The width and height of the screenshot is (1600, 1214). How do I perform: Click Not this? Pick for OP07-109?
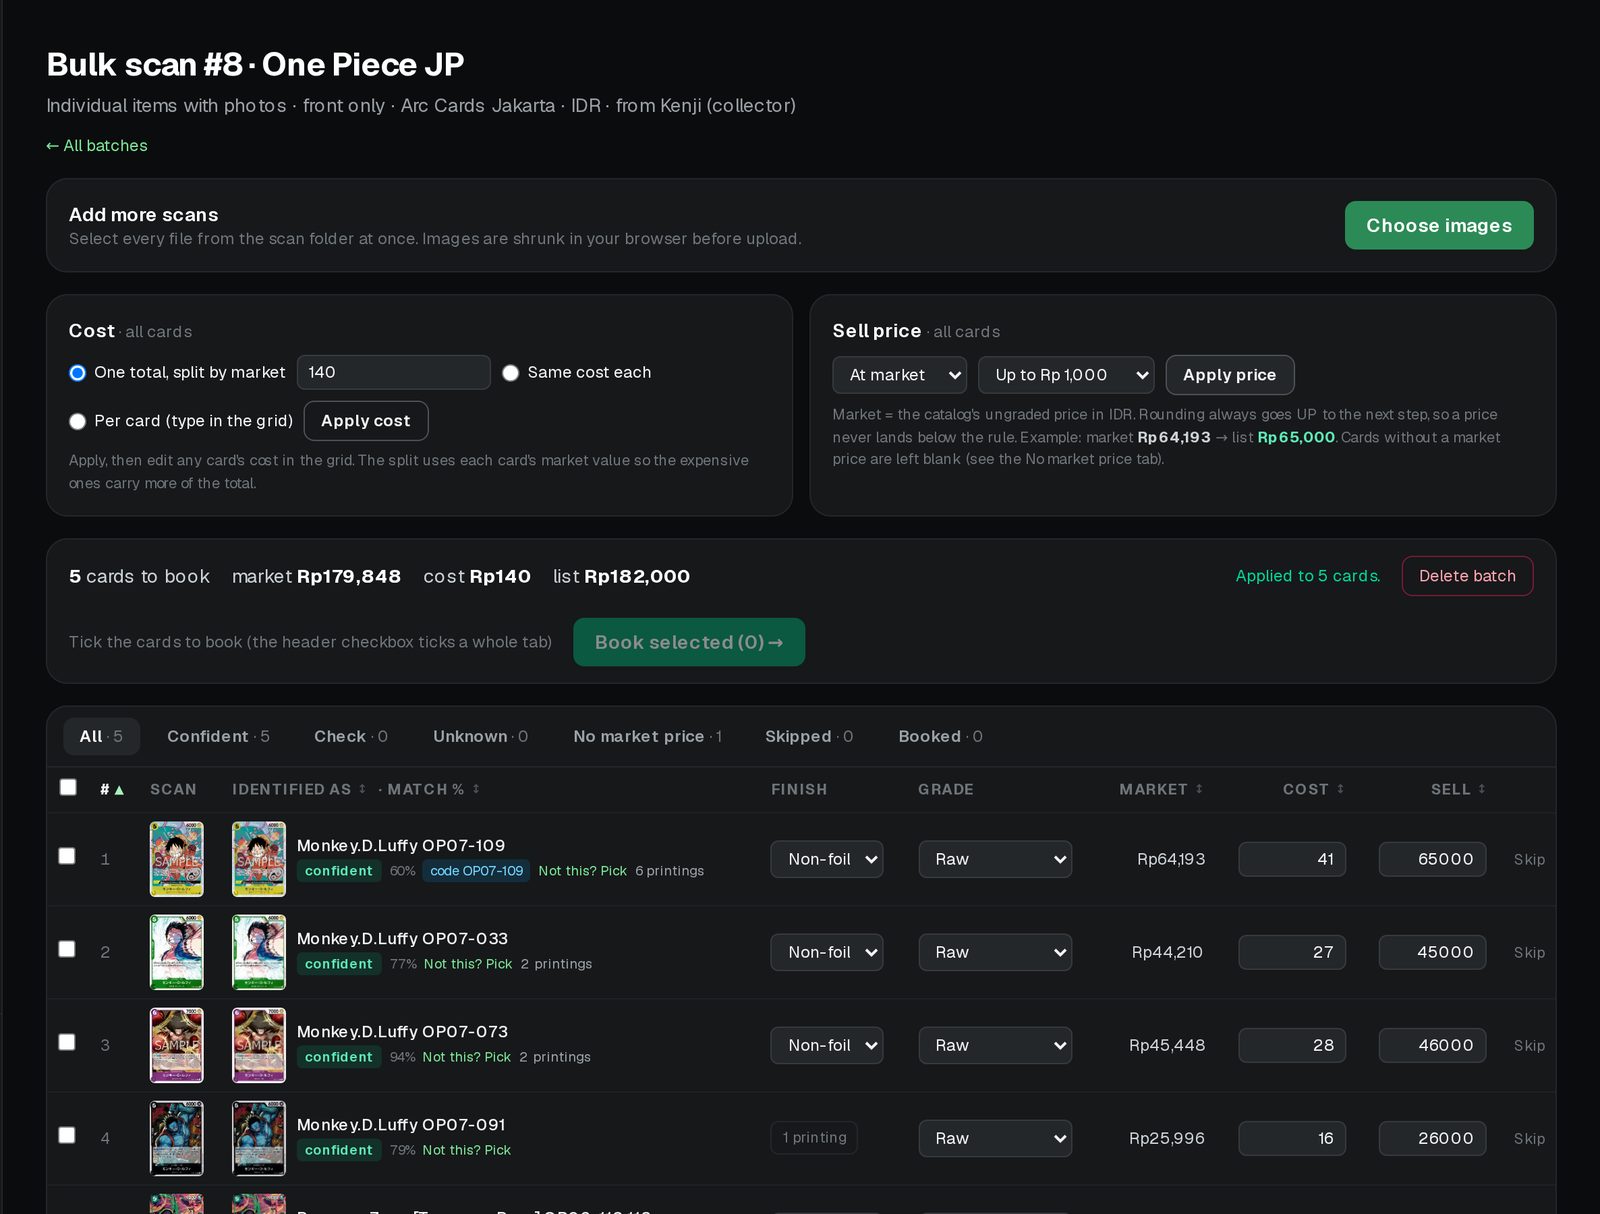pos(583,871)
